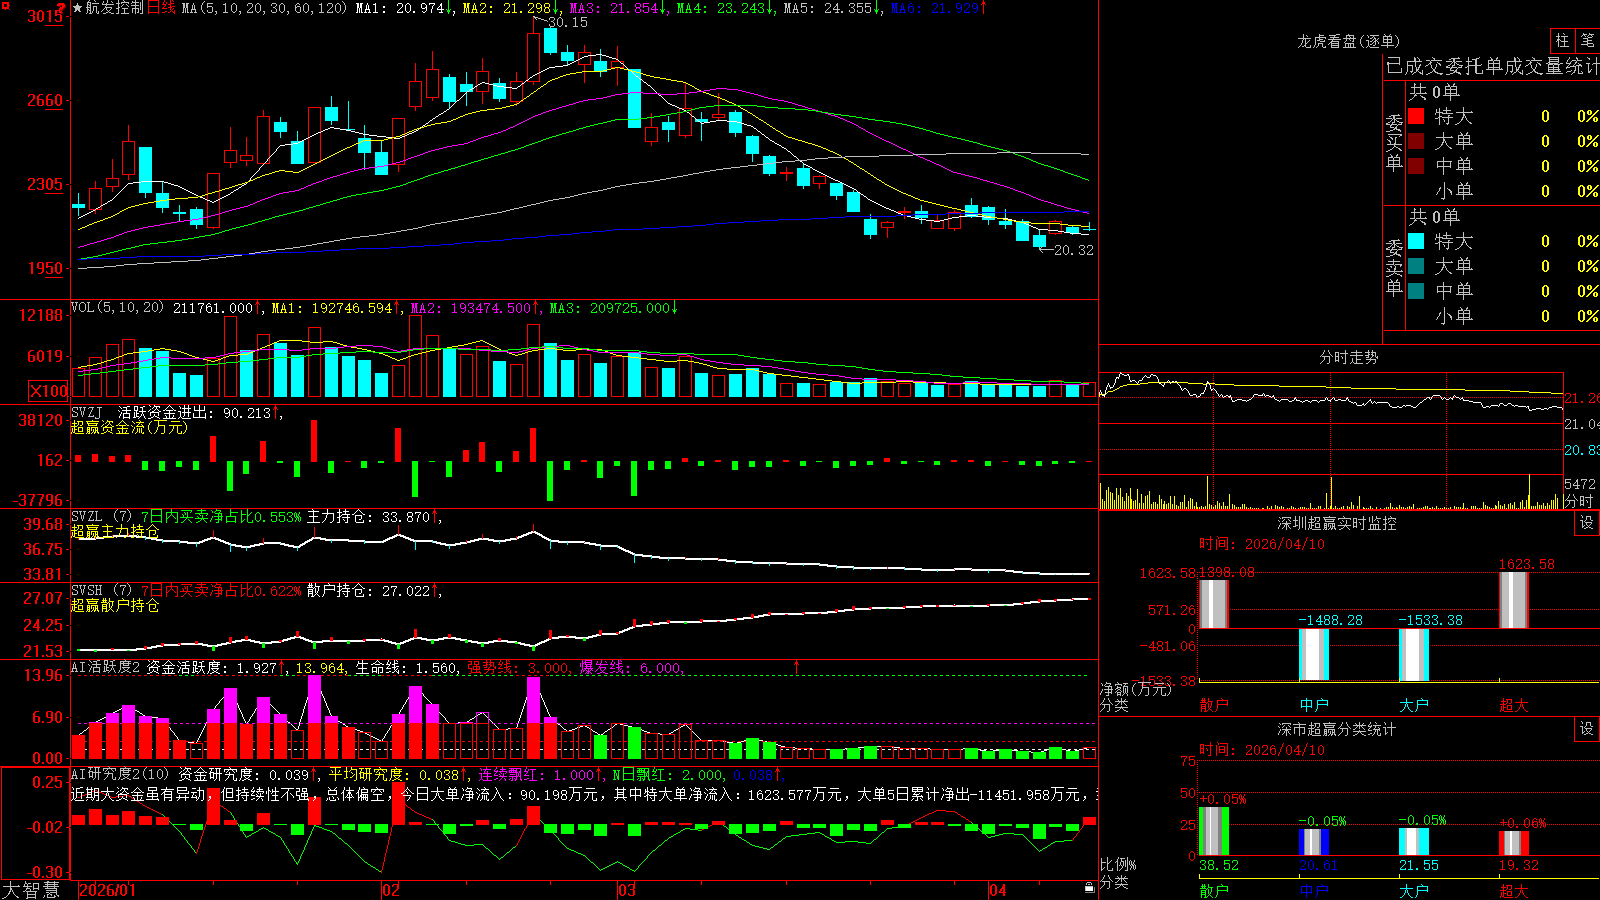Image resolution: width=1600 pixels, height=900 pixels.
Task: Select the 03 month marker on date axis
Action: (627, 890)
